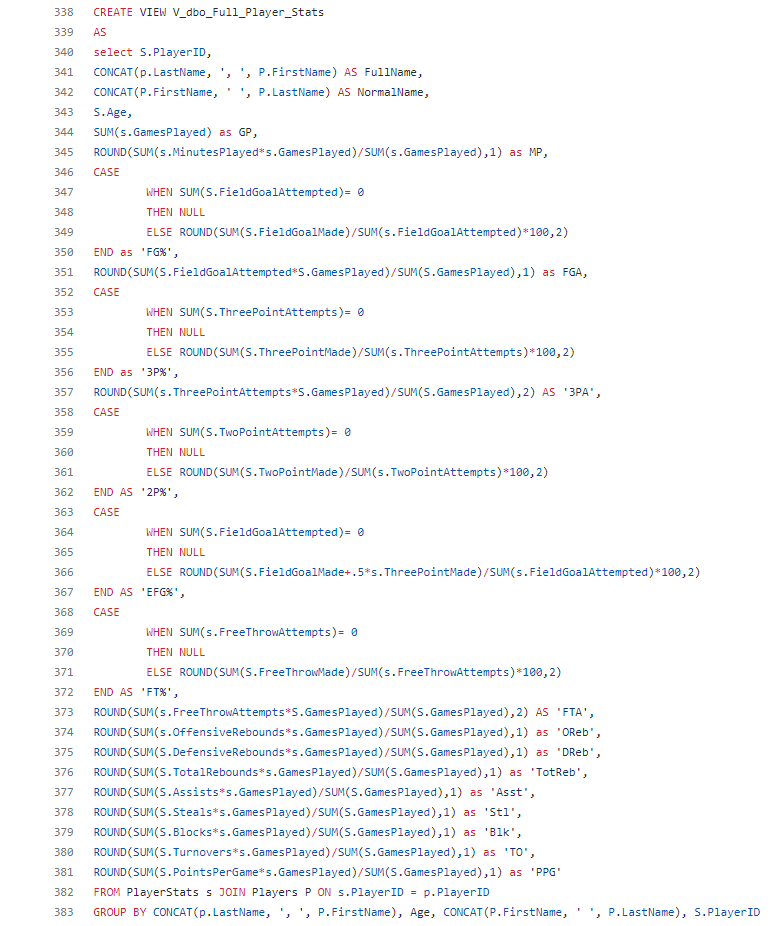This screenshot has height=926, width=776.
Task: Select line number 345 in the gutter
Action: [63, 152]
